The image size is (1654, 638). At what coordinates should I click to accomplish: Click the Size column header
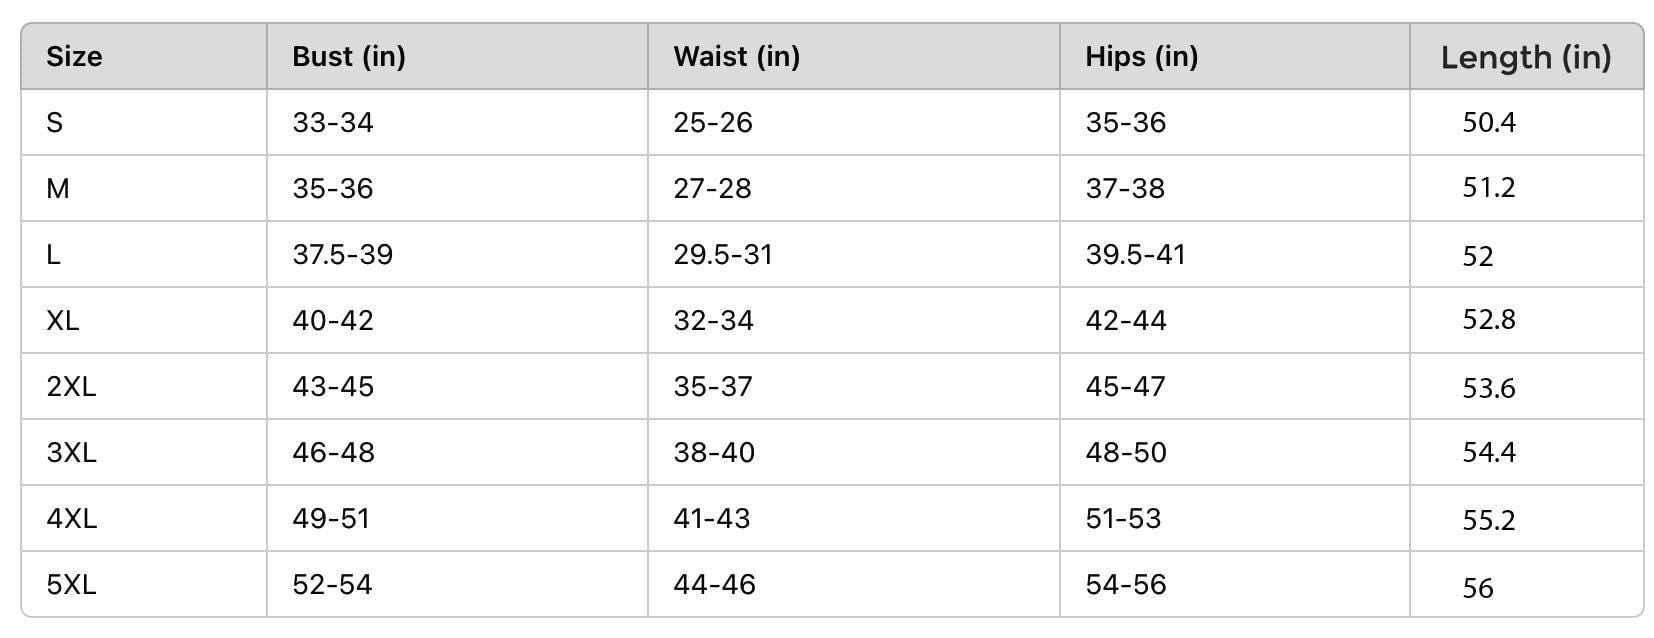(74, 56)
